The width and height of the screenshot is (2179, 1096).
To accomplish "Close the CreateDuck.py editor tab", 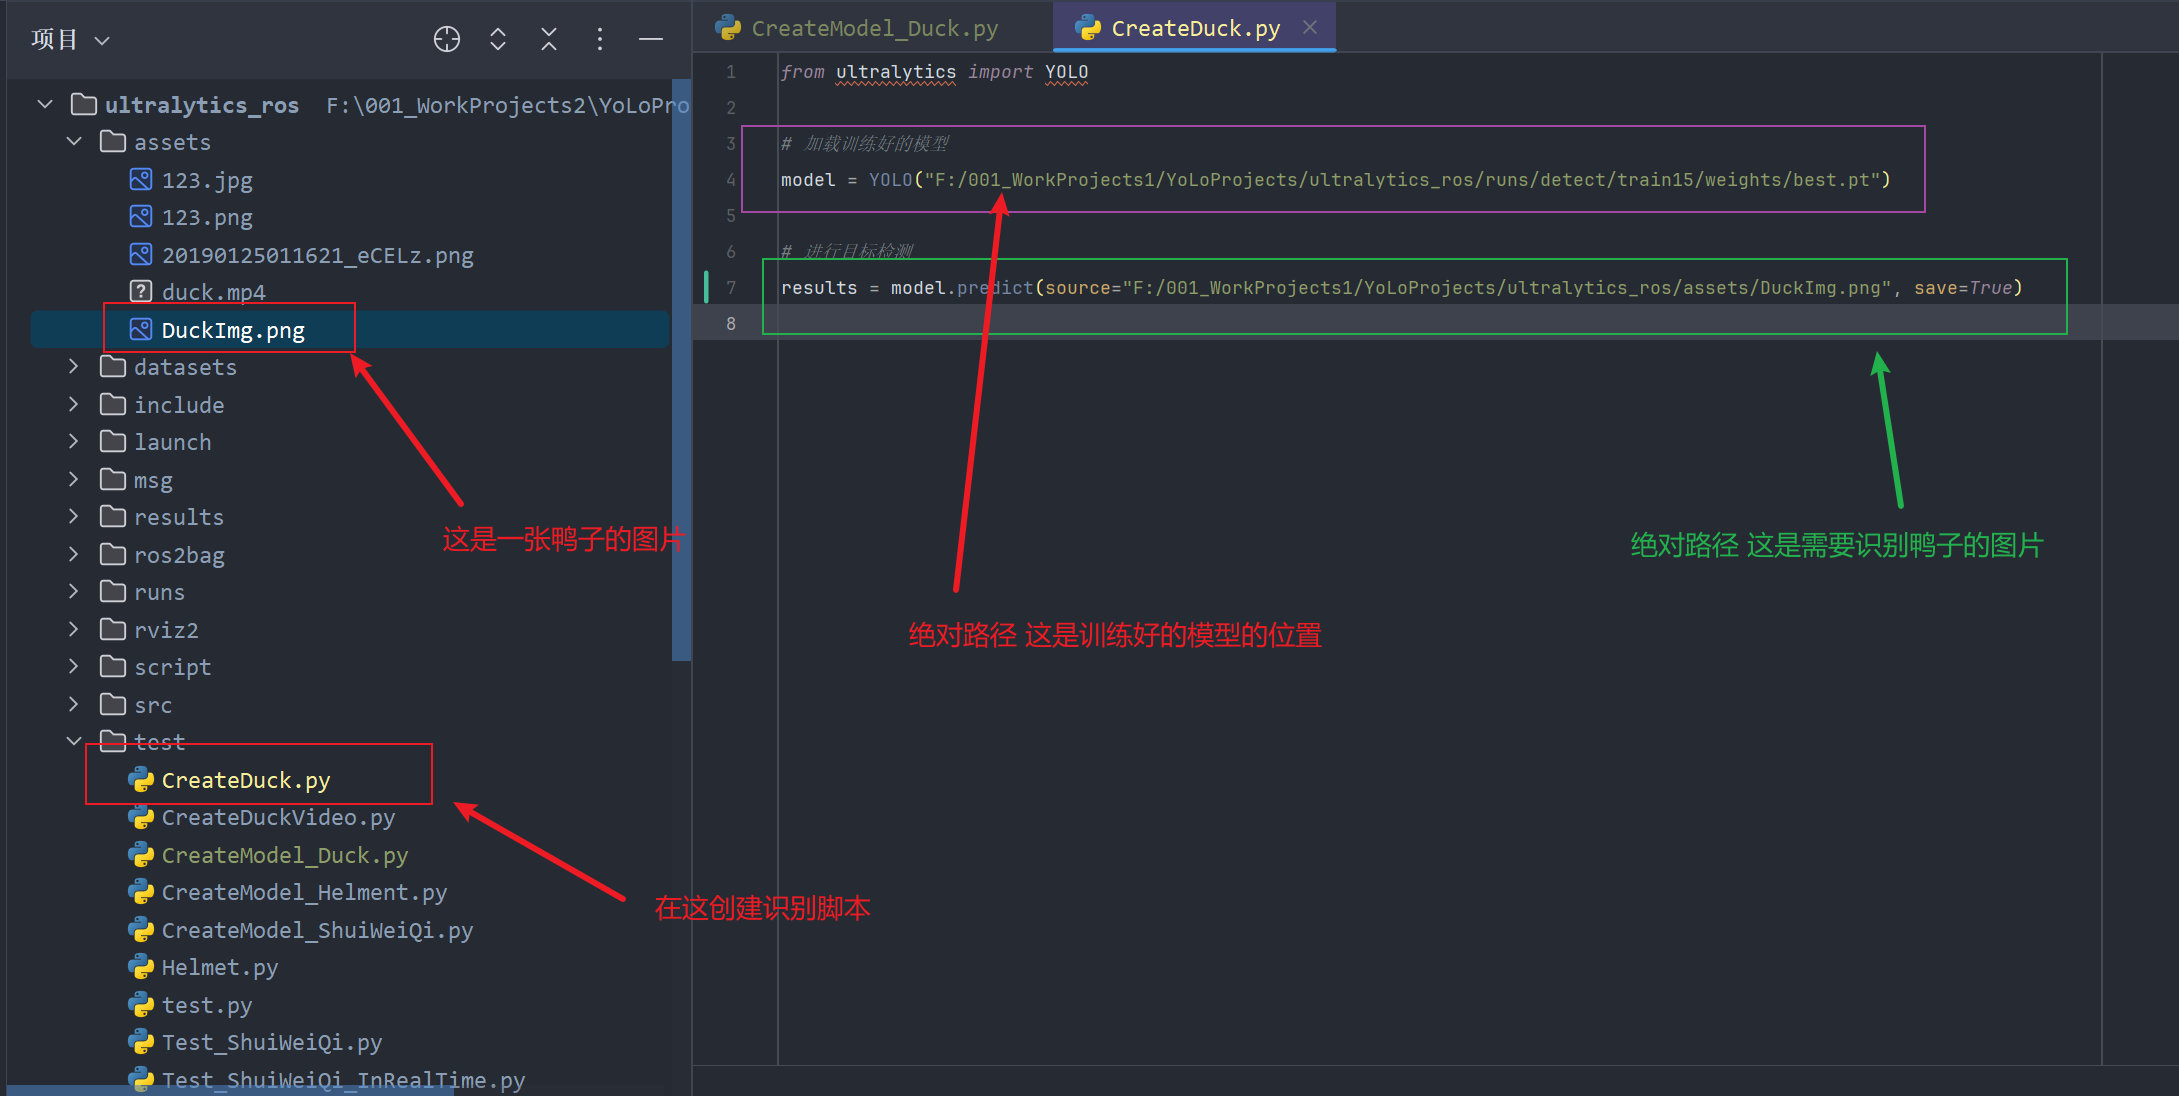I will point(1310,27).
